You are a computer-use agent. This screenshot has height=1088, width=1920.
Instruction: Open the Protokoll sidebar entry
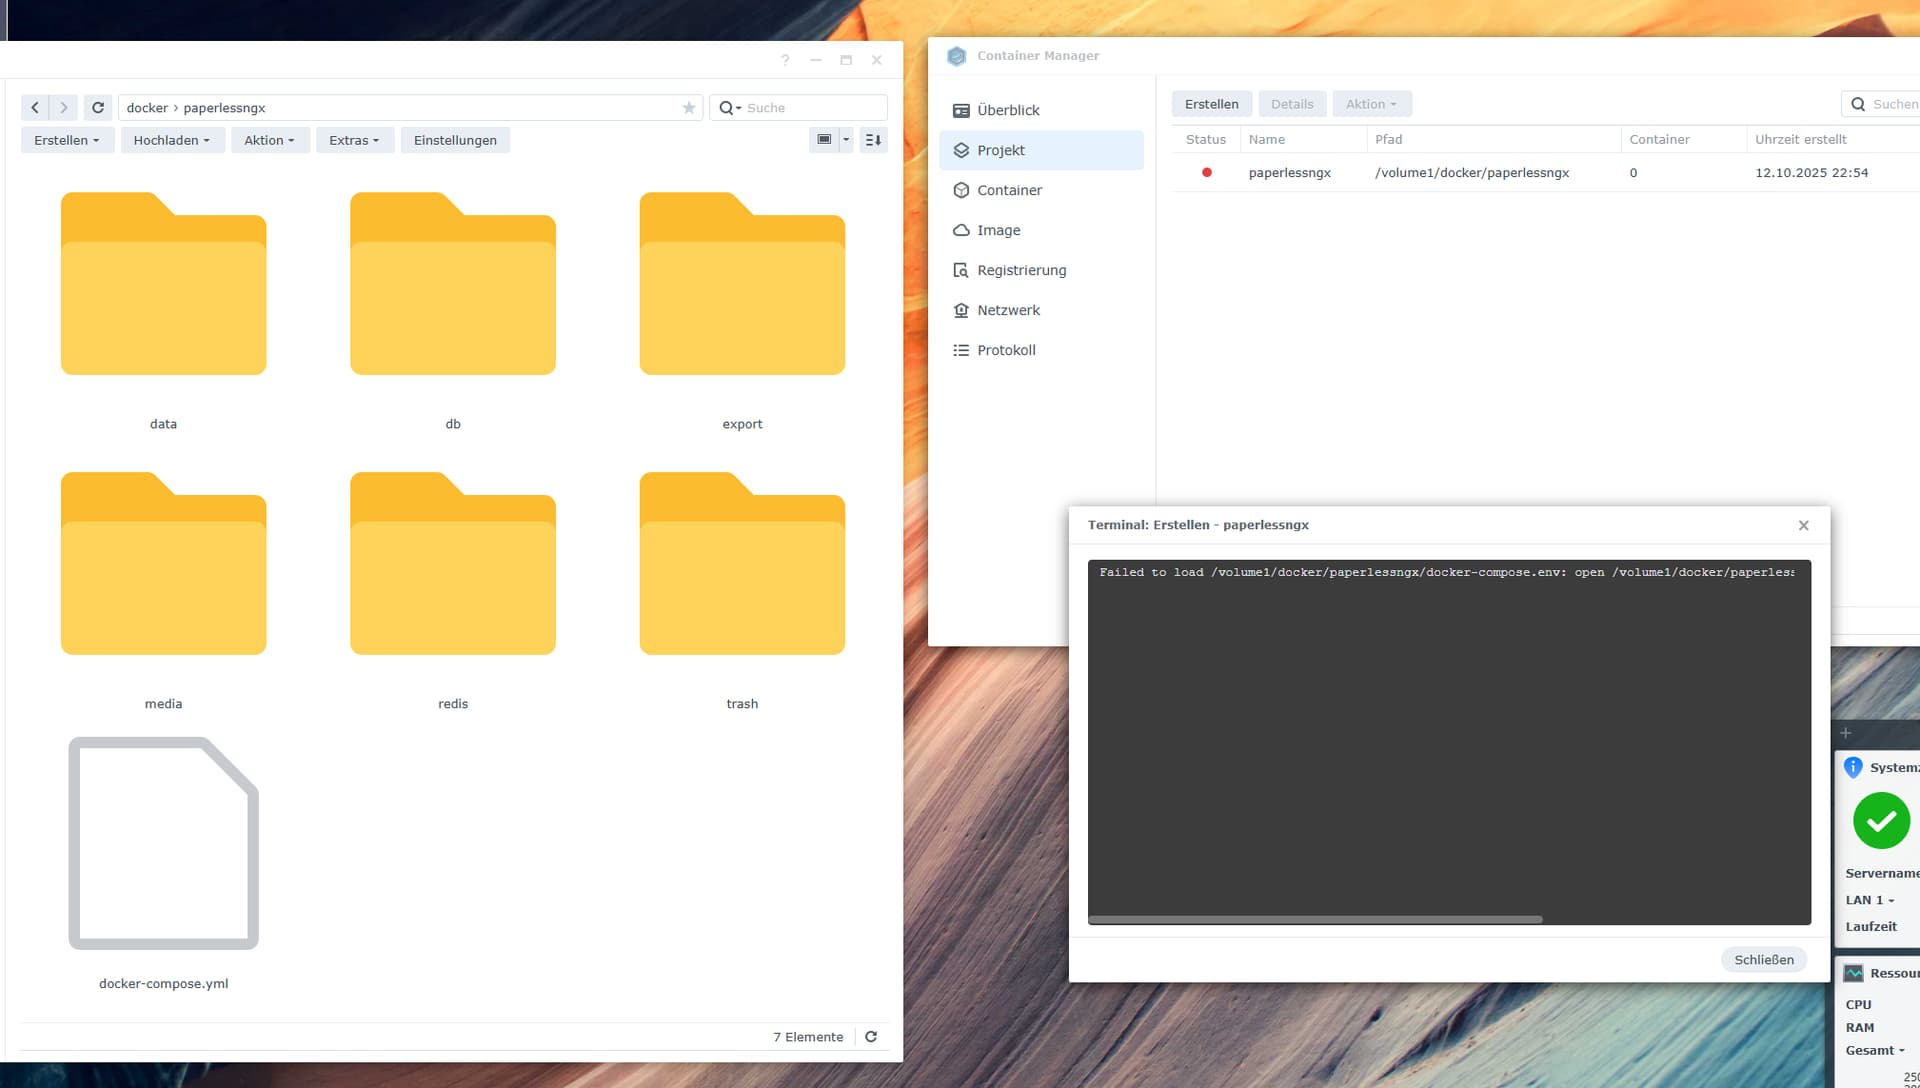tap(1005, 350)
